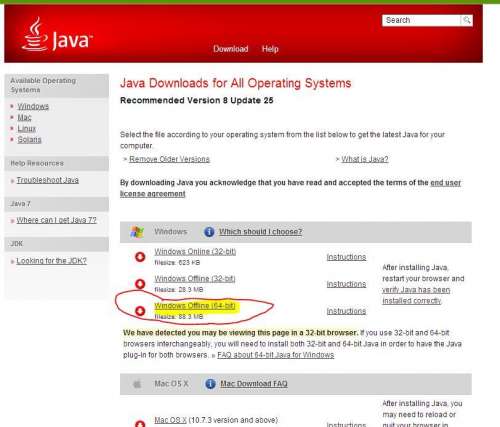The image size is (500, 427).
Task: Download Windows Offline (32-bit) link
Action: point(195,279)
